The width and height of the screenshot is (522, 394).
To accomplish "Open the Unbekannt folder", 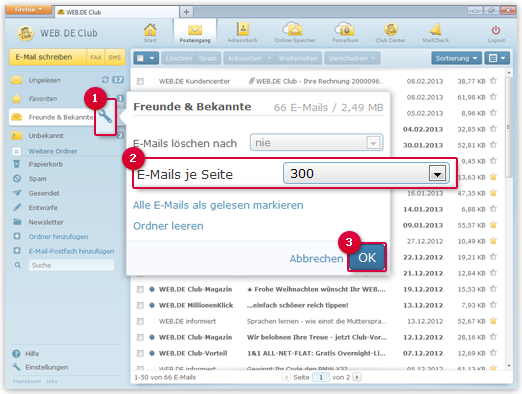I will [x=46, y=136].
